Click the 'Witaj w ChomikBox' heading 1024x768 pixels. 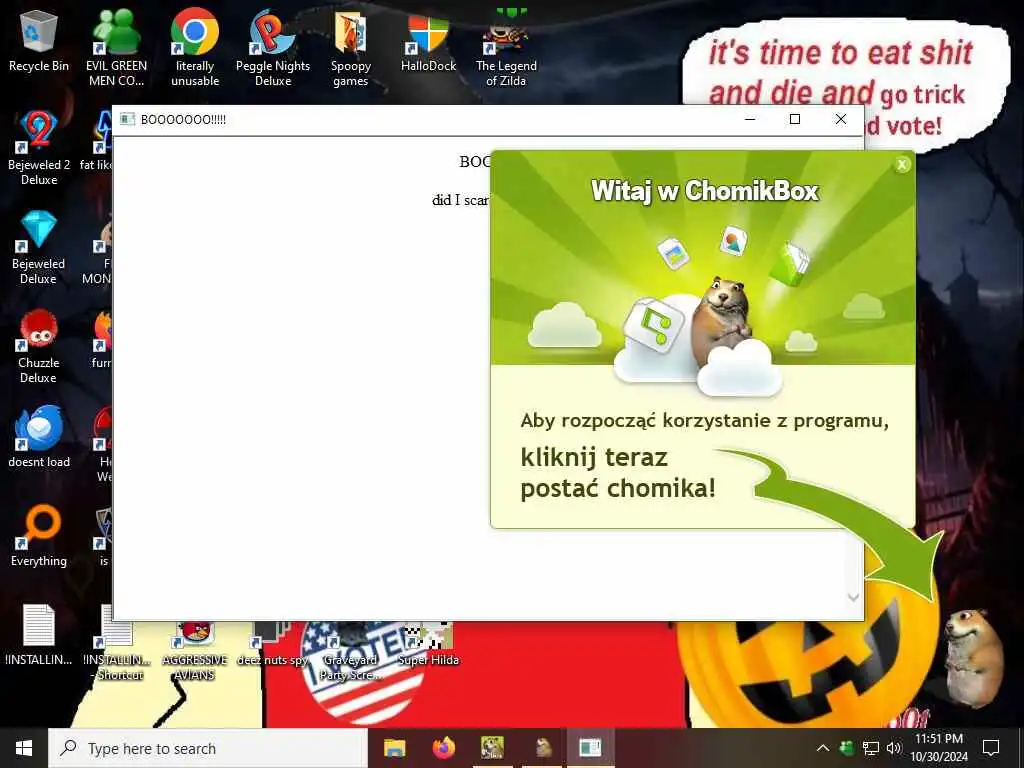point(705,191)
